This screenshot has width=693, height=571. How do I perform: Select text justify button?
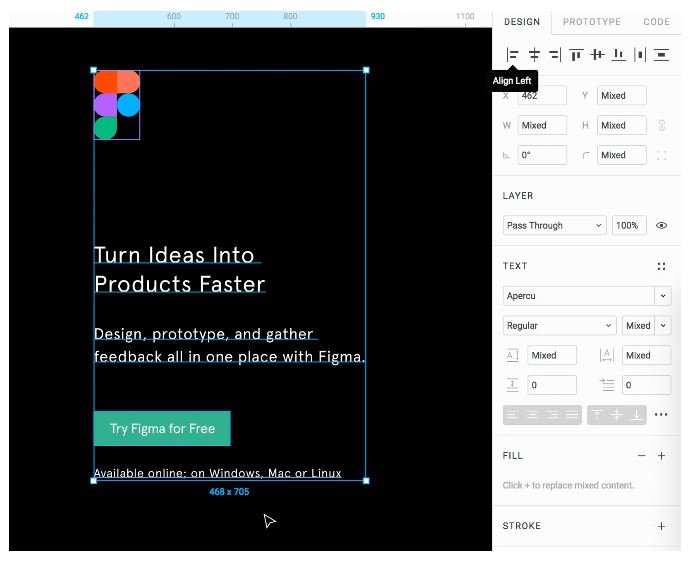tap(572, 415)
